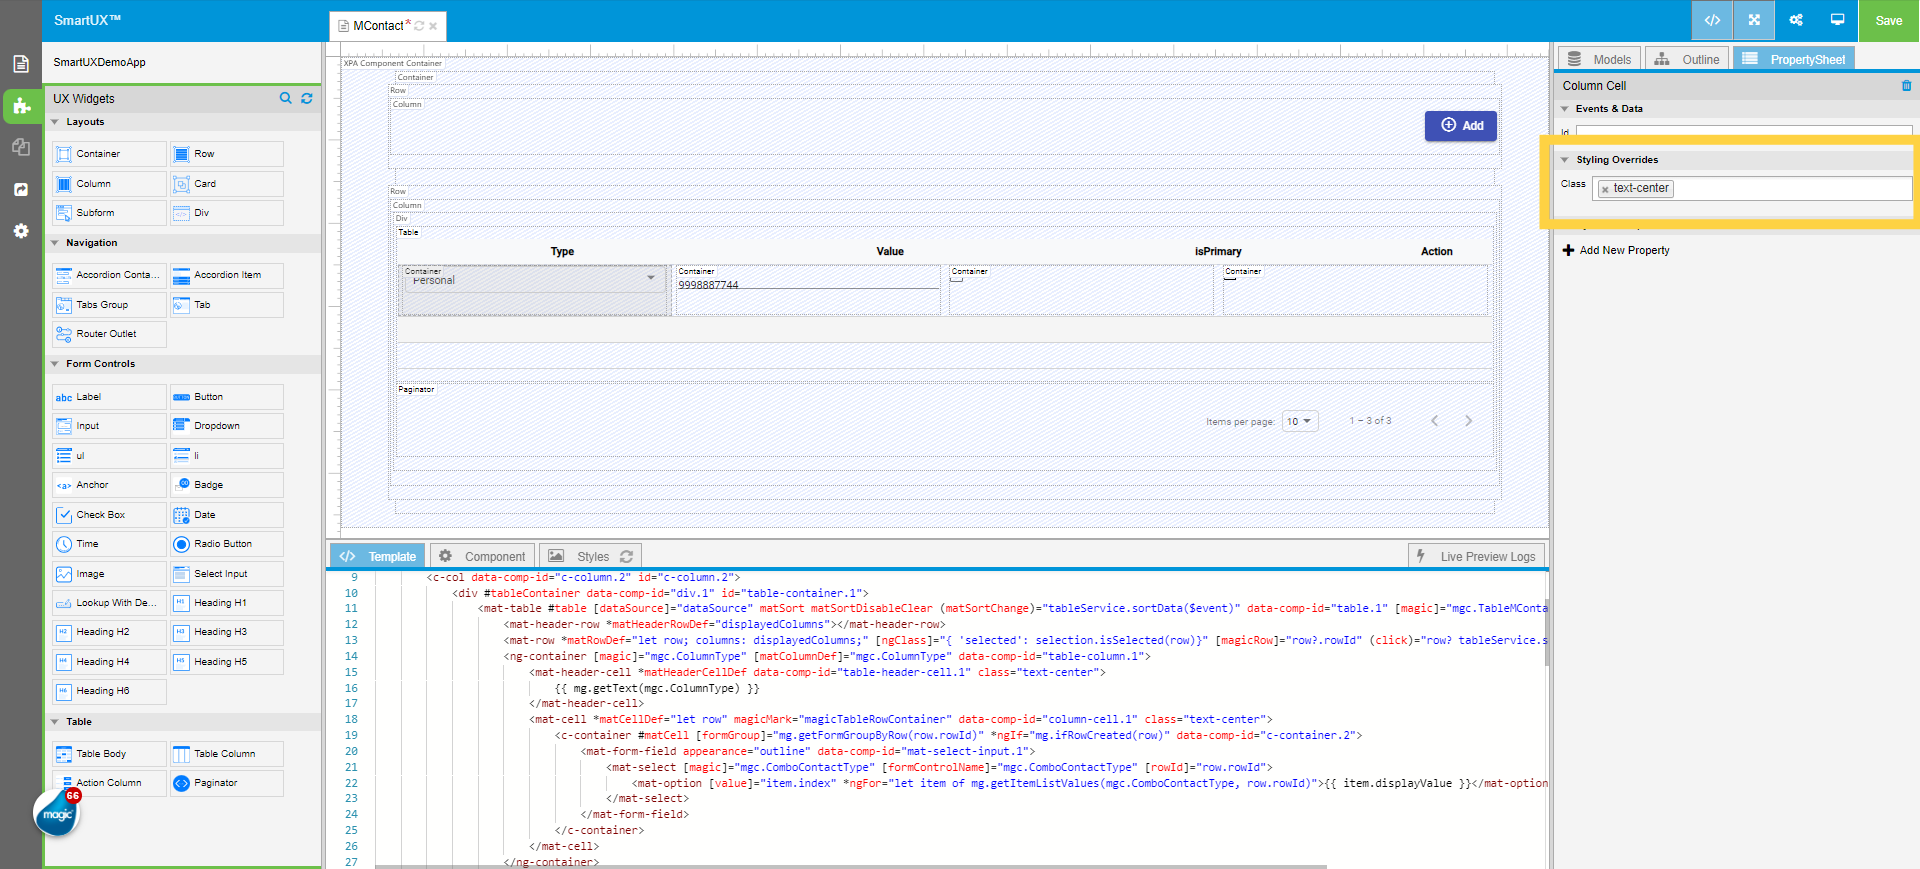The image size is (1920, 869).
Task: Search UX Widgets with the magnifier icon
Action: (x=286, y=98)
